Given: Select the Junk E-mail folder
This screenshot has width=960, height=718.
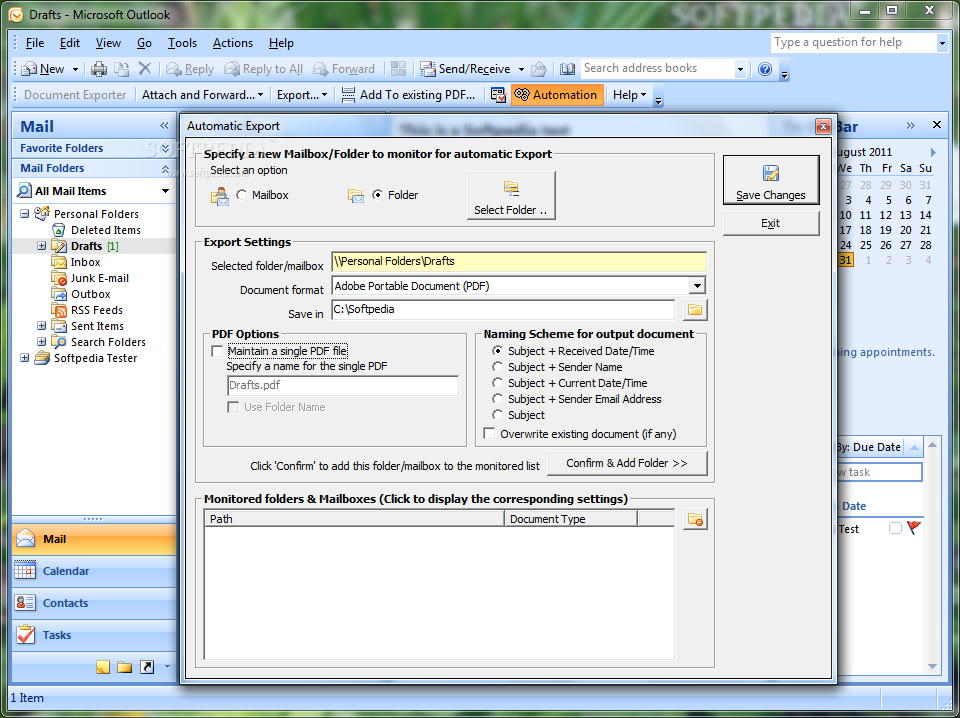Looking at the screenshot, I should (x=100, y=278).
